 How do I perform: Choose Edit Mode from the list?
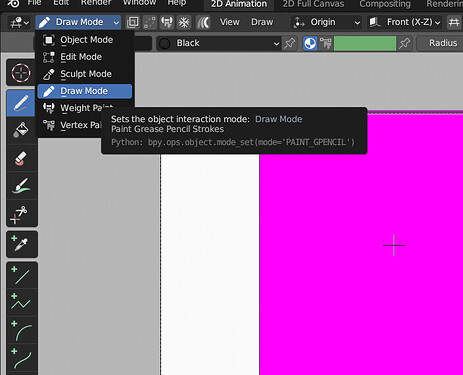coord(85,57)
